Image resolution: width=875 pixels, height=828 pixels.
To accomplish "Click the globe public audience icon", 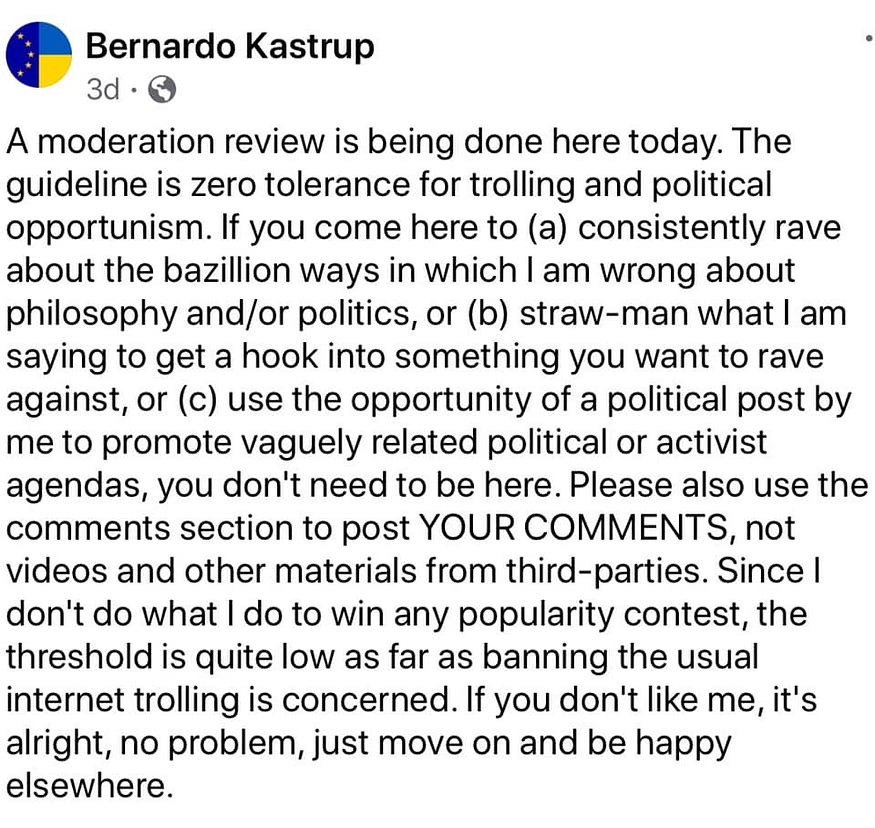I will tap(162, 89).
